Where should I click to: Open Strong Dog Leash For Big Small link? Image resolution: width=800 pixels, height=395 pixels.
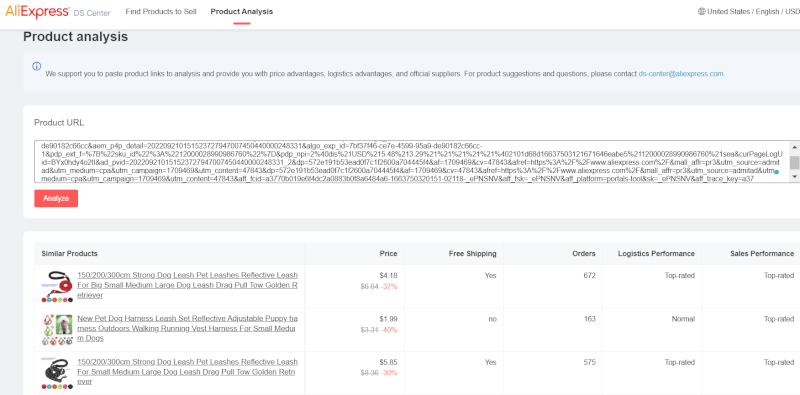coord(187,285)
